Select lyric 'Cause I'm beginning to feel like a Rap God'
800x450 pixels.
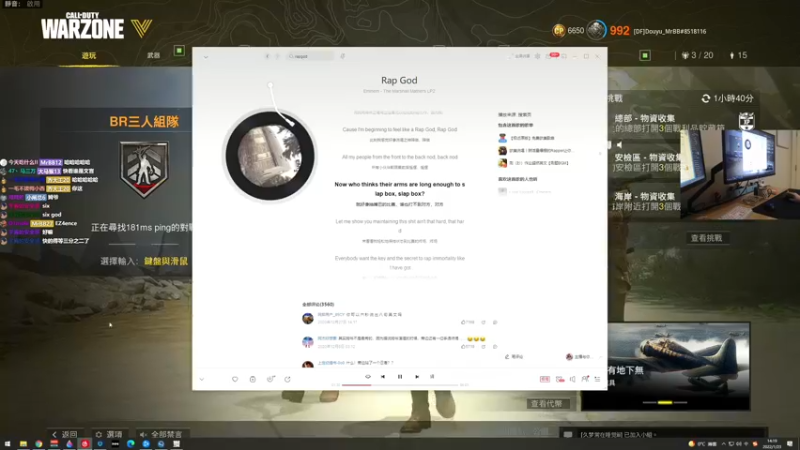pos(399,130)
